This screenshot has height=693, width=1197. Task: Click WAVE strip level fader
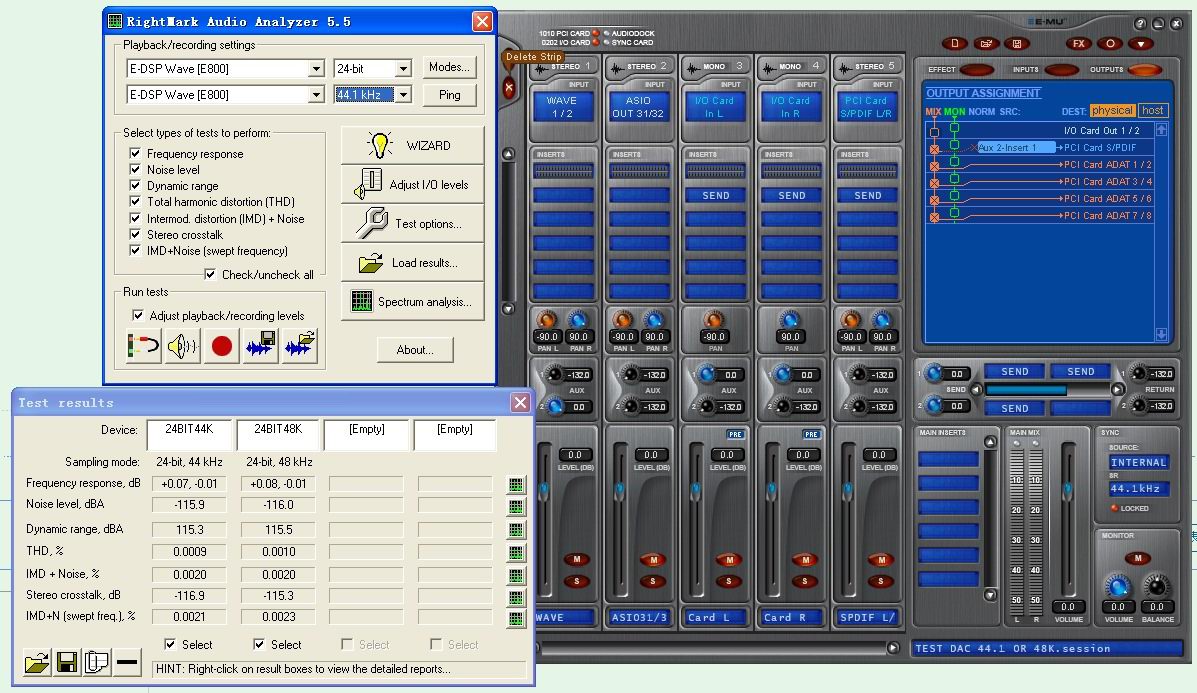click(x=544, y=489)
